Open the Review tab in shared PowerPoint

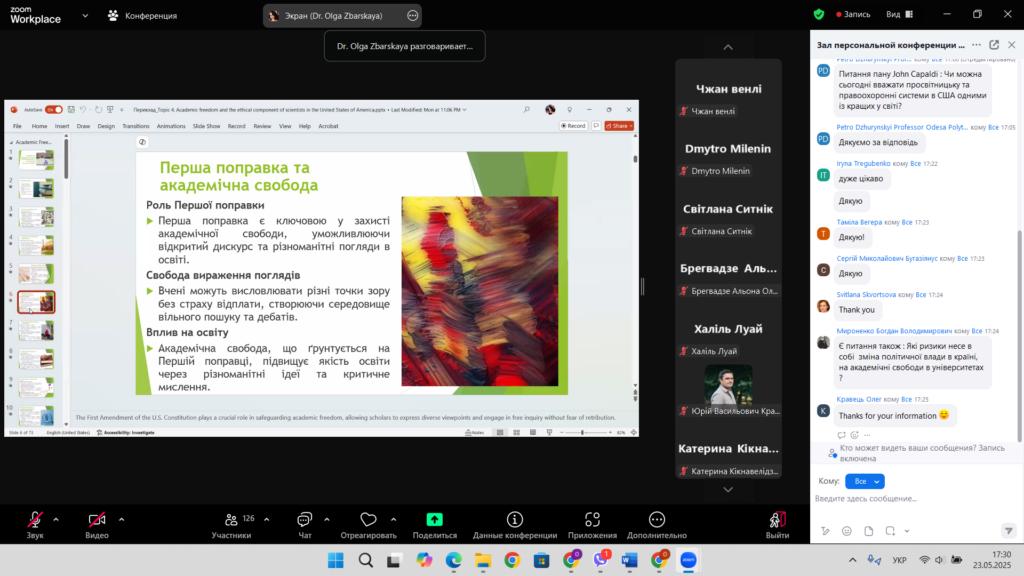(x=262, y=126)
